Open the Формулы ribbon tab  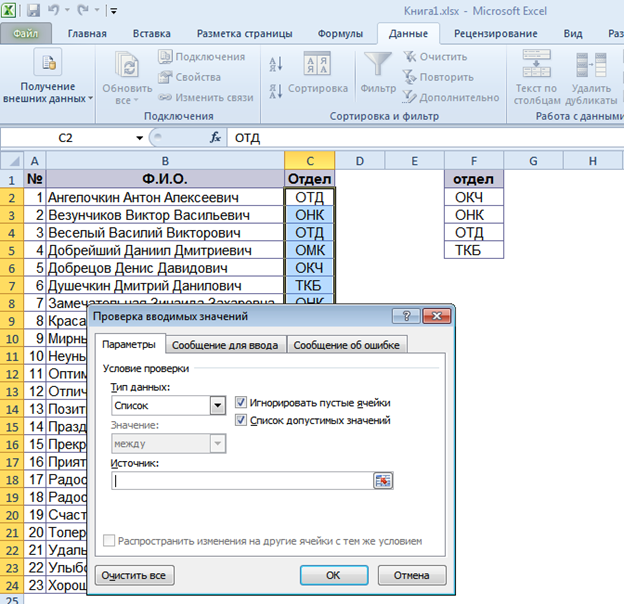340,33
